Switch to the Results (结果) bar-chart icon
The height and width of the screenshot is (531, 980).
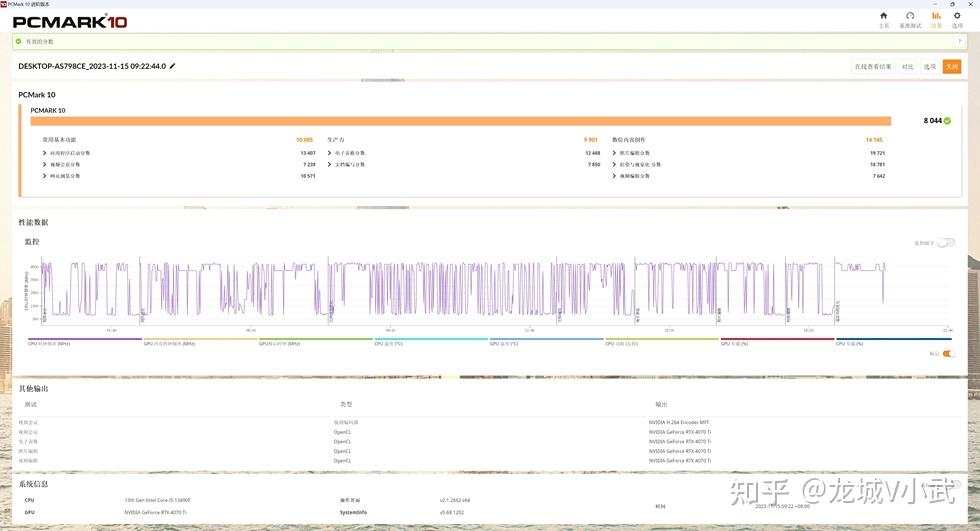(936, 16)
